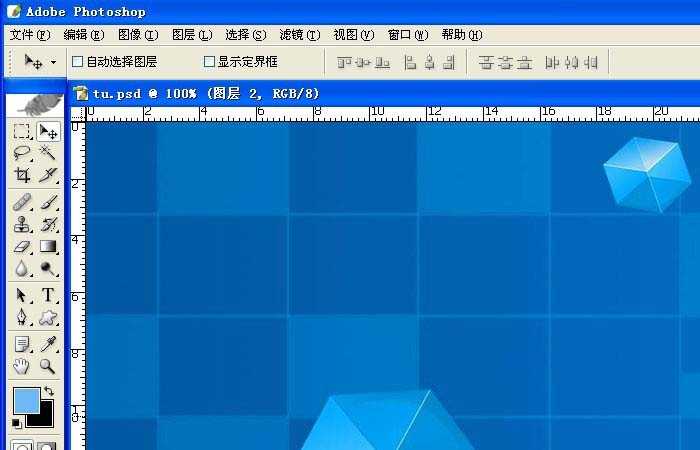Distribute right edges in options bar
The height and width of the screenshot is (450, 700).
click(591, 62)
